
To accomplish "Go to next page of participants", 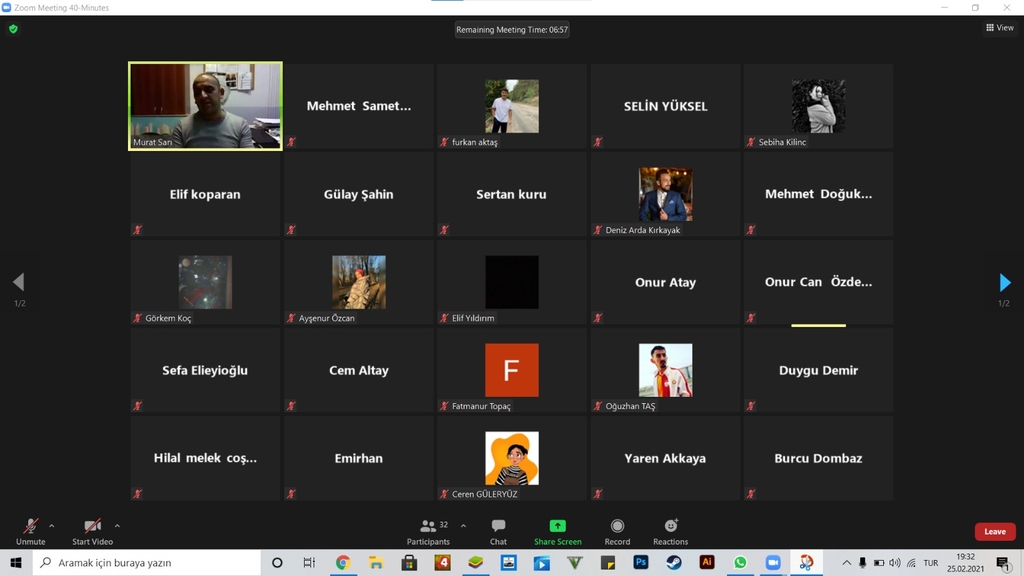I will pyautogui.click(x=1004, y=283).
